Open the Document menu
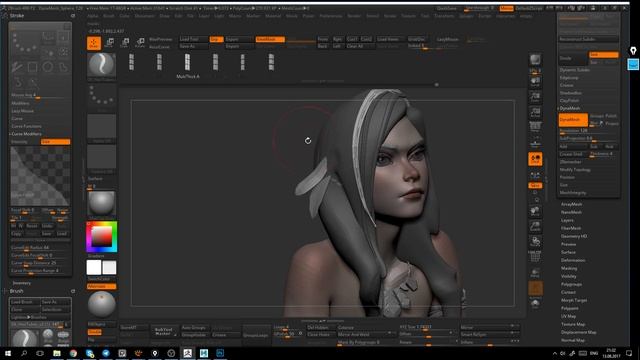Screen dimensions: 640x360 (144, 16)
